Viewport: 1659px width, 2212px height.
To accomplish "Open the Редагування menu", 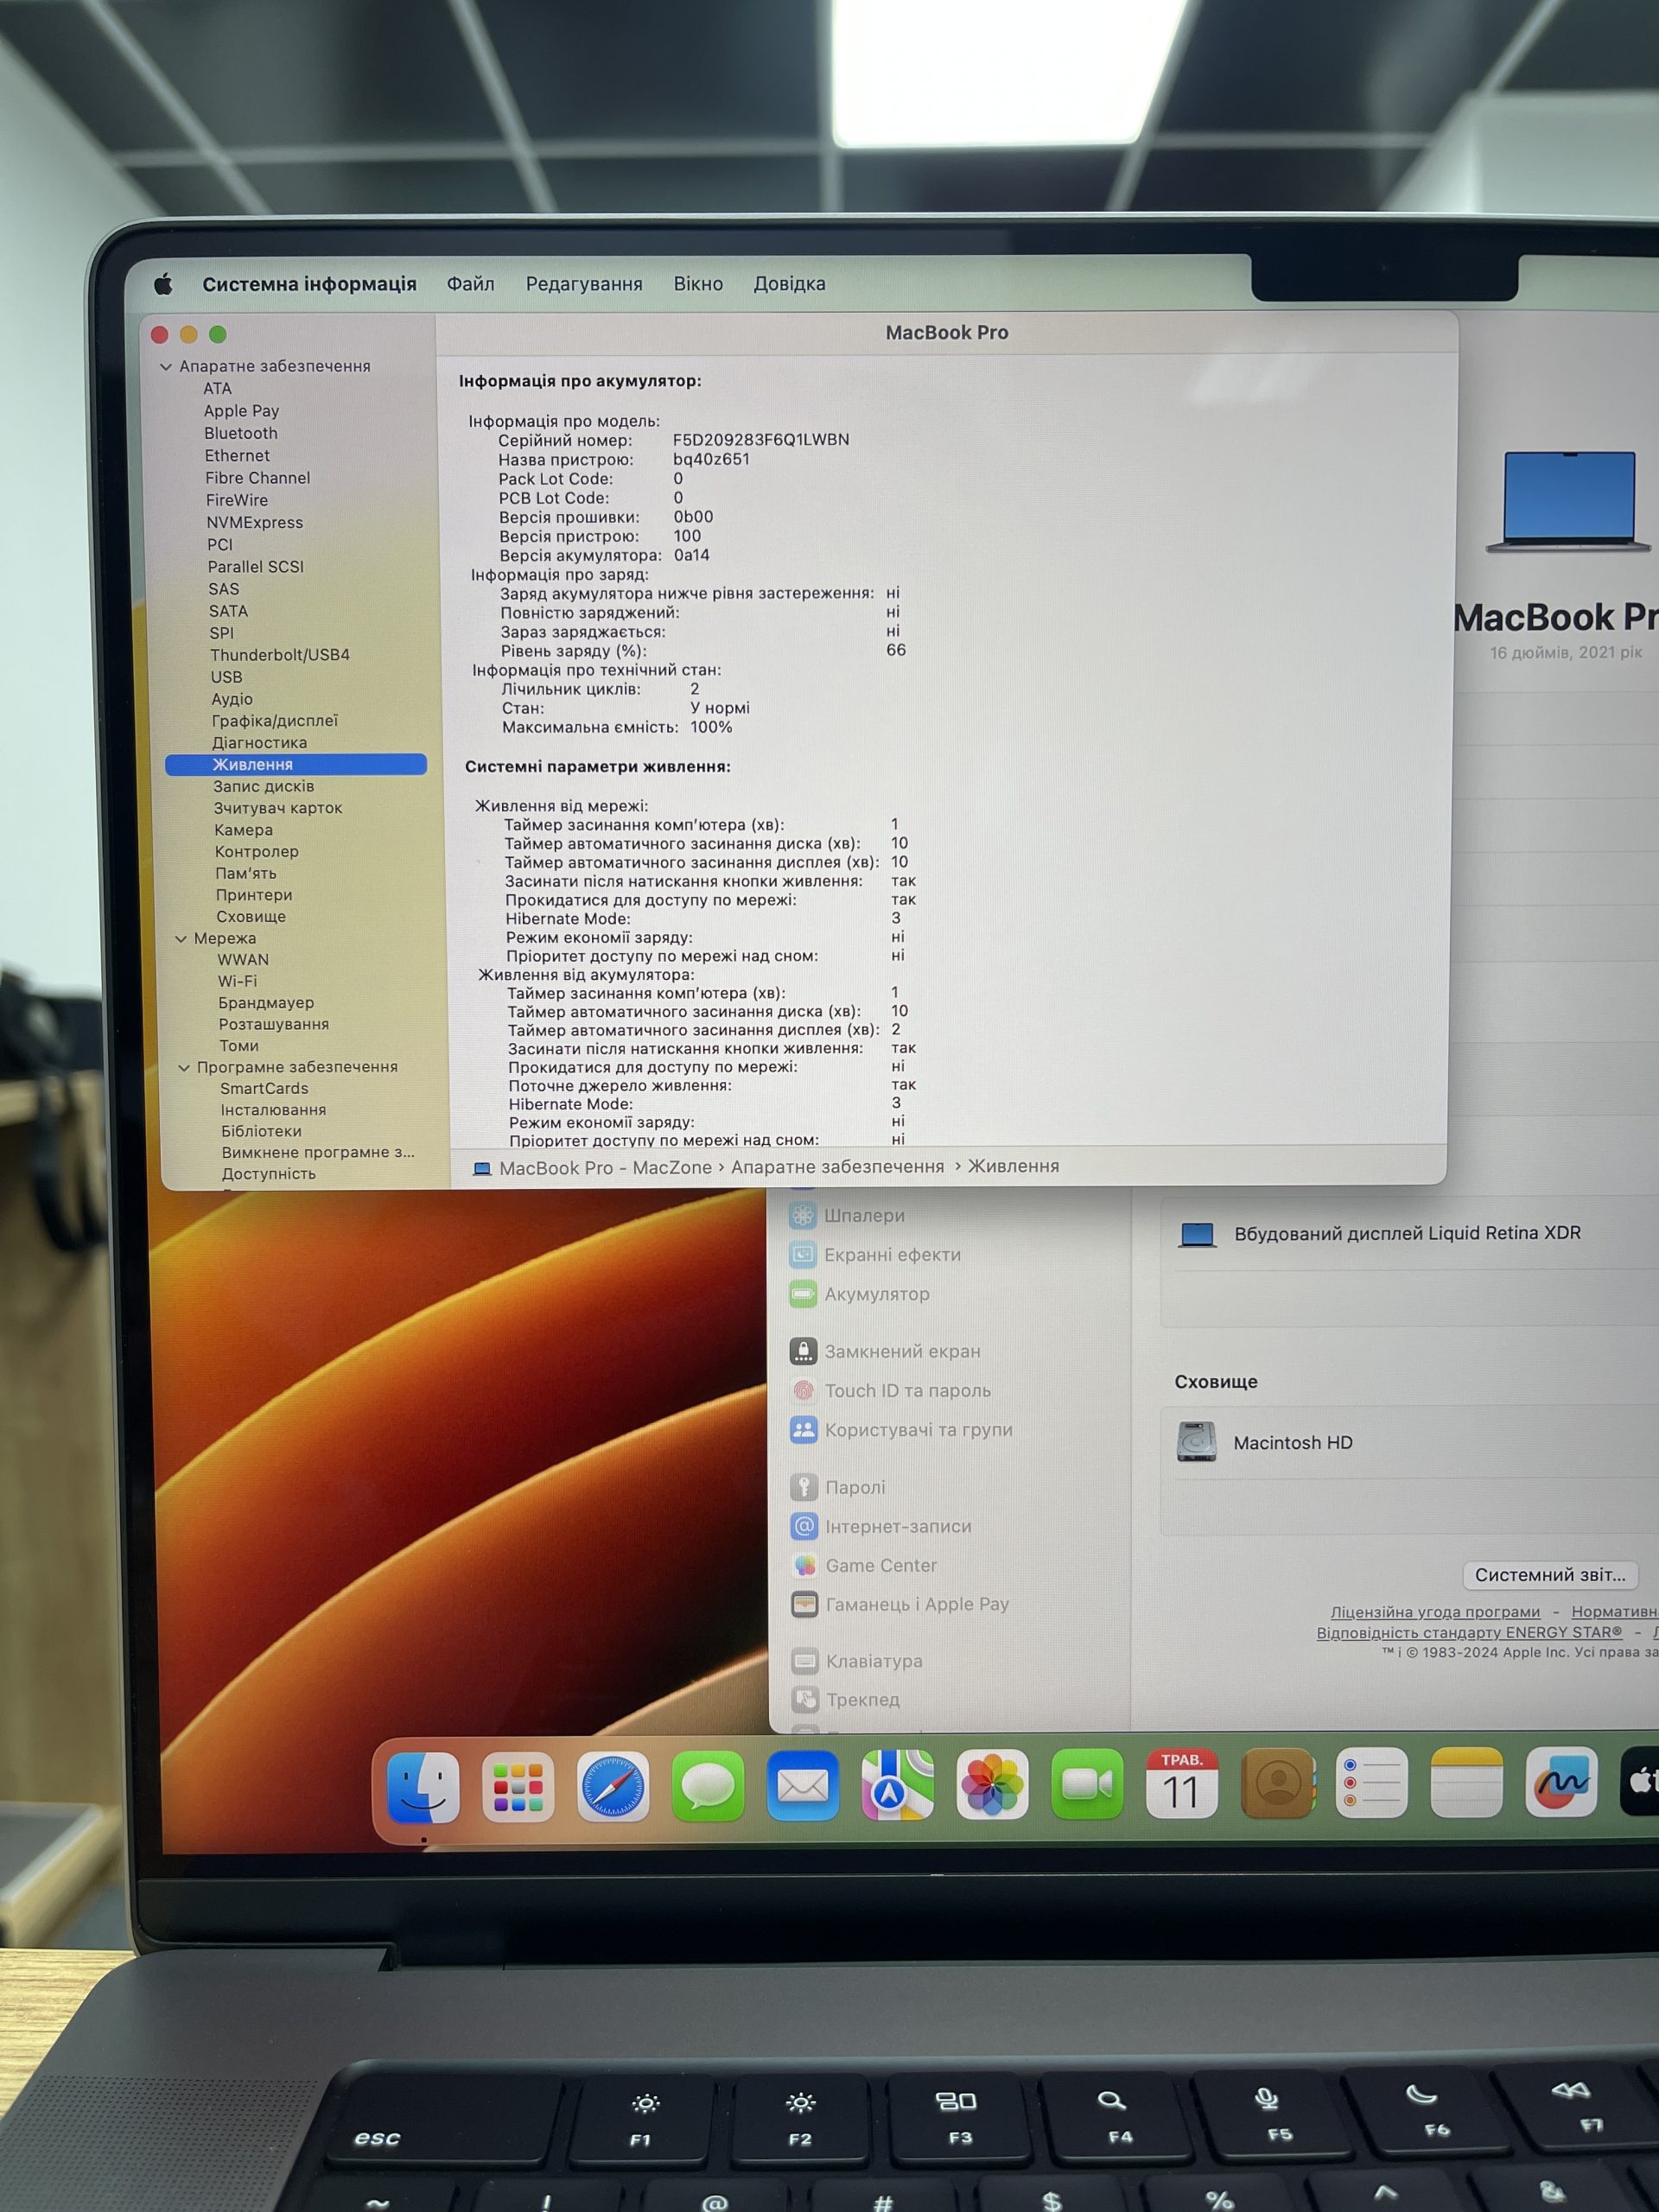I will coord(584,284).
